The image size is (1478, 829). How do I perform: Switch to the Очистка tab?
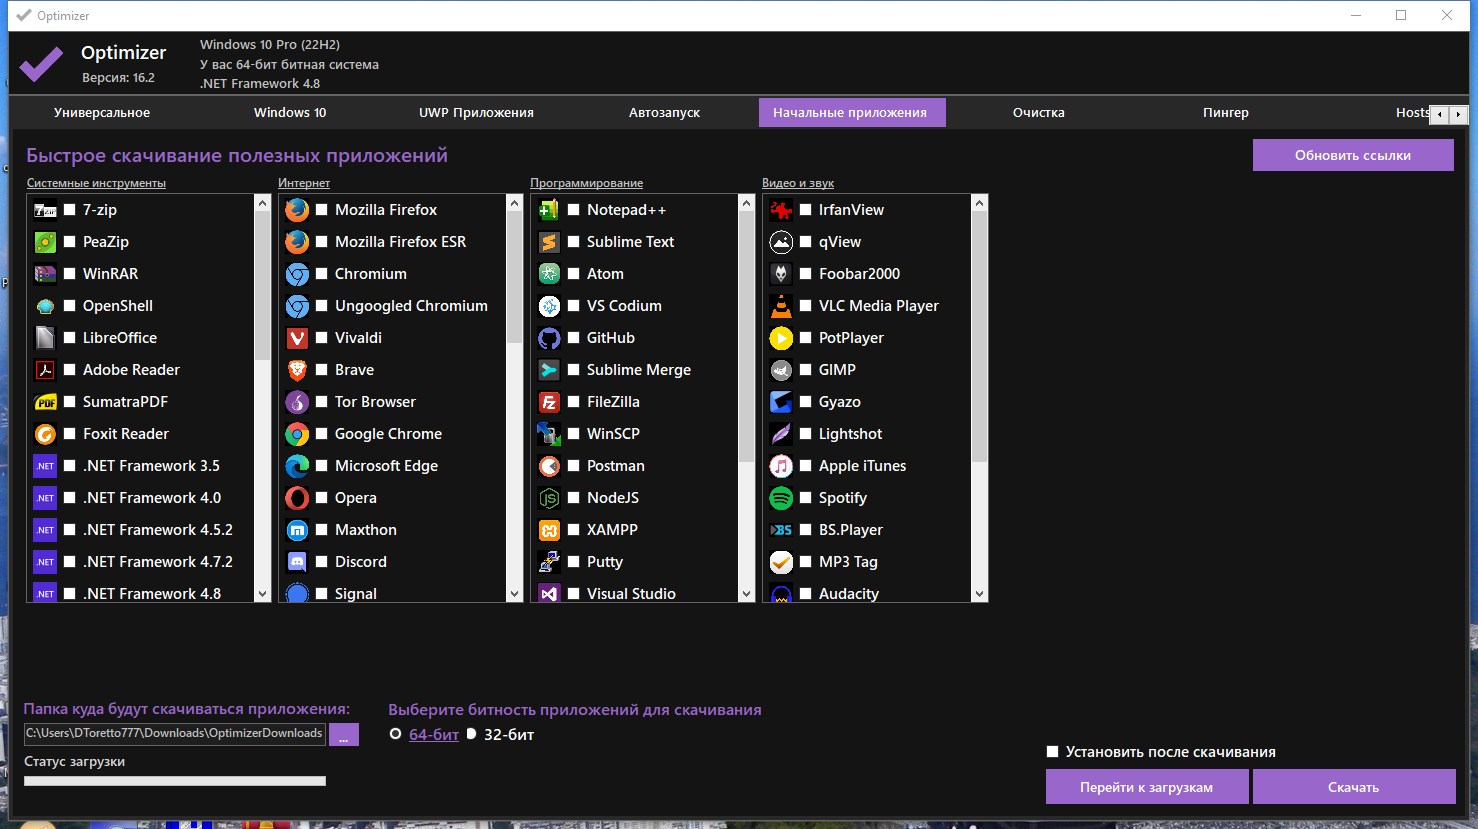click(x=1039, y=113)
